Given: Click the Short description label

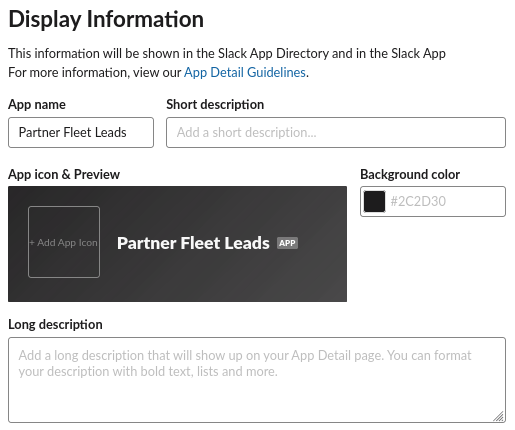Looking at the screenshot, I should (215, 104).
